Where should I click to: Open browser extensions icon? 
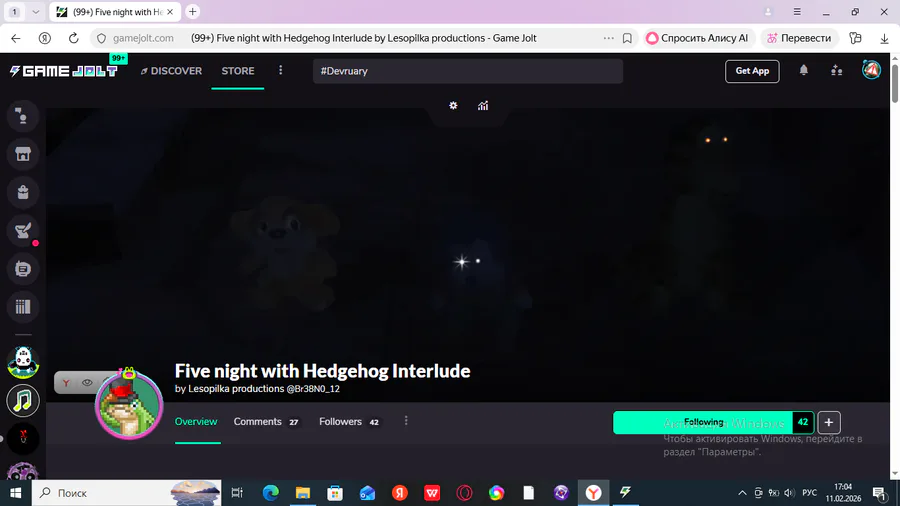pos(855,38)
